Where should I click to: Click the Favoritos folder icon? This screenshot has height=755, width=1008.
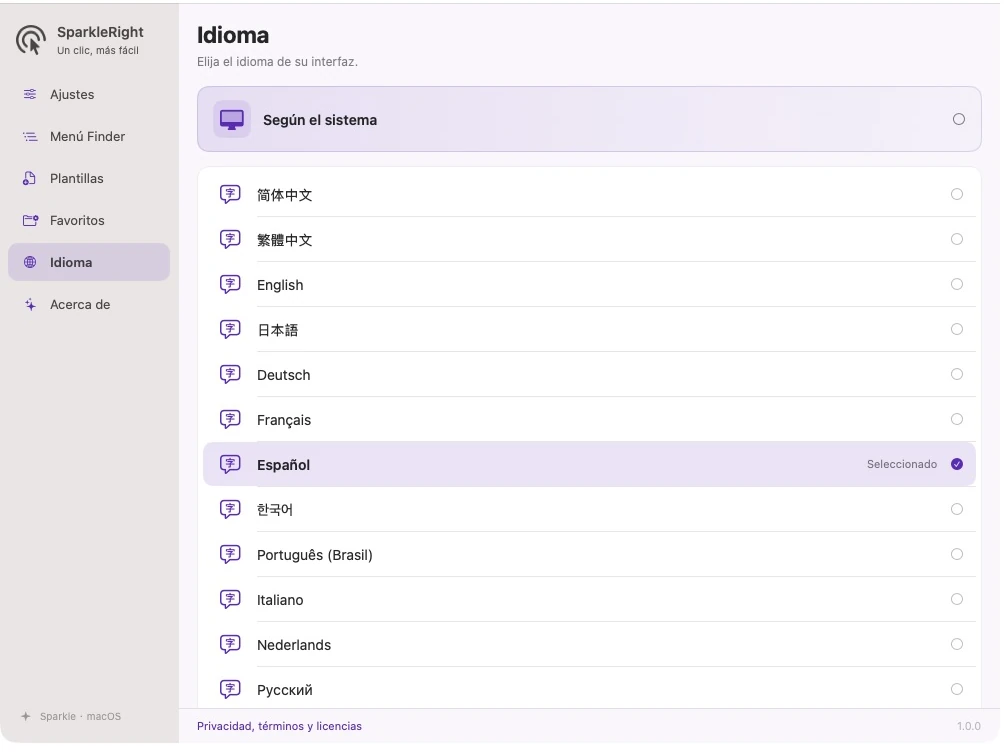point(30,221)
